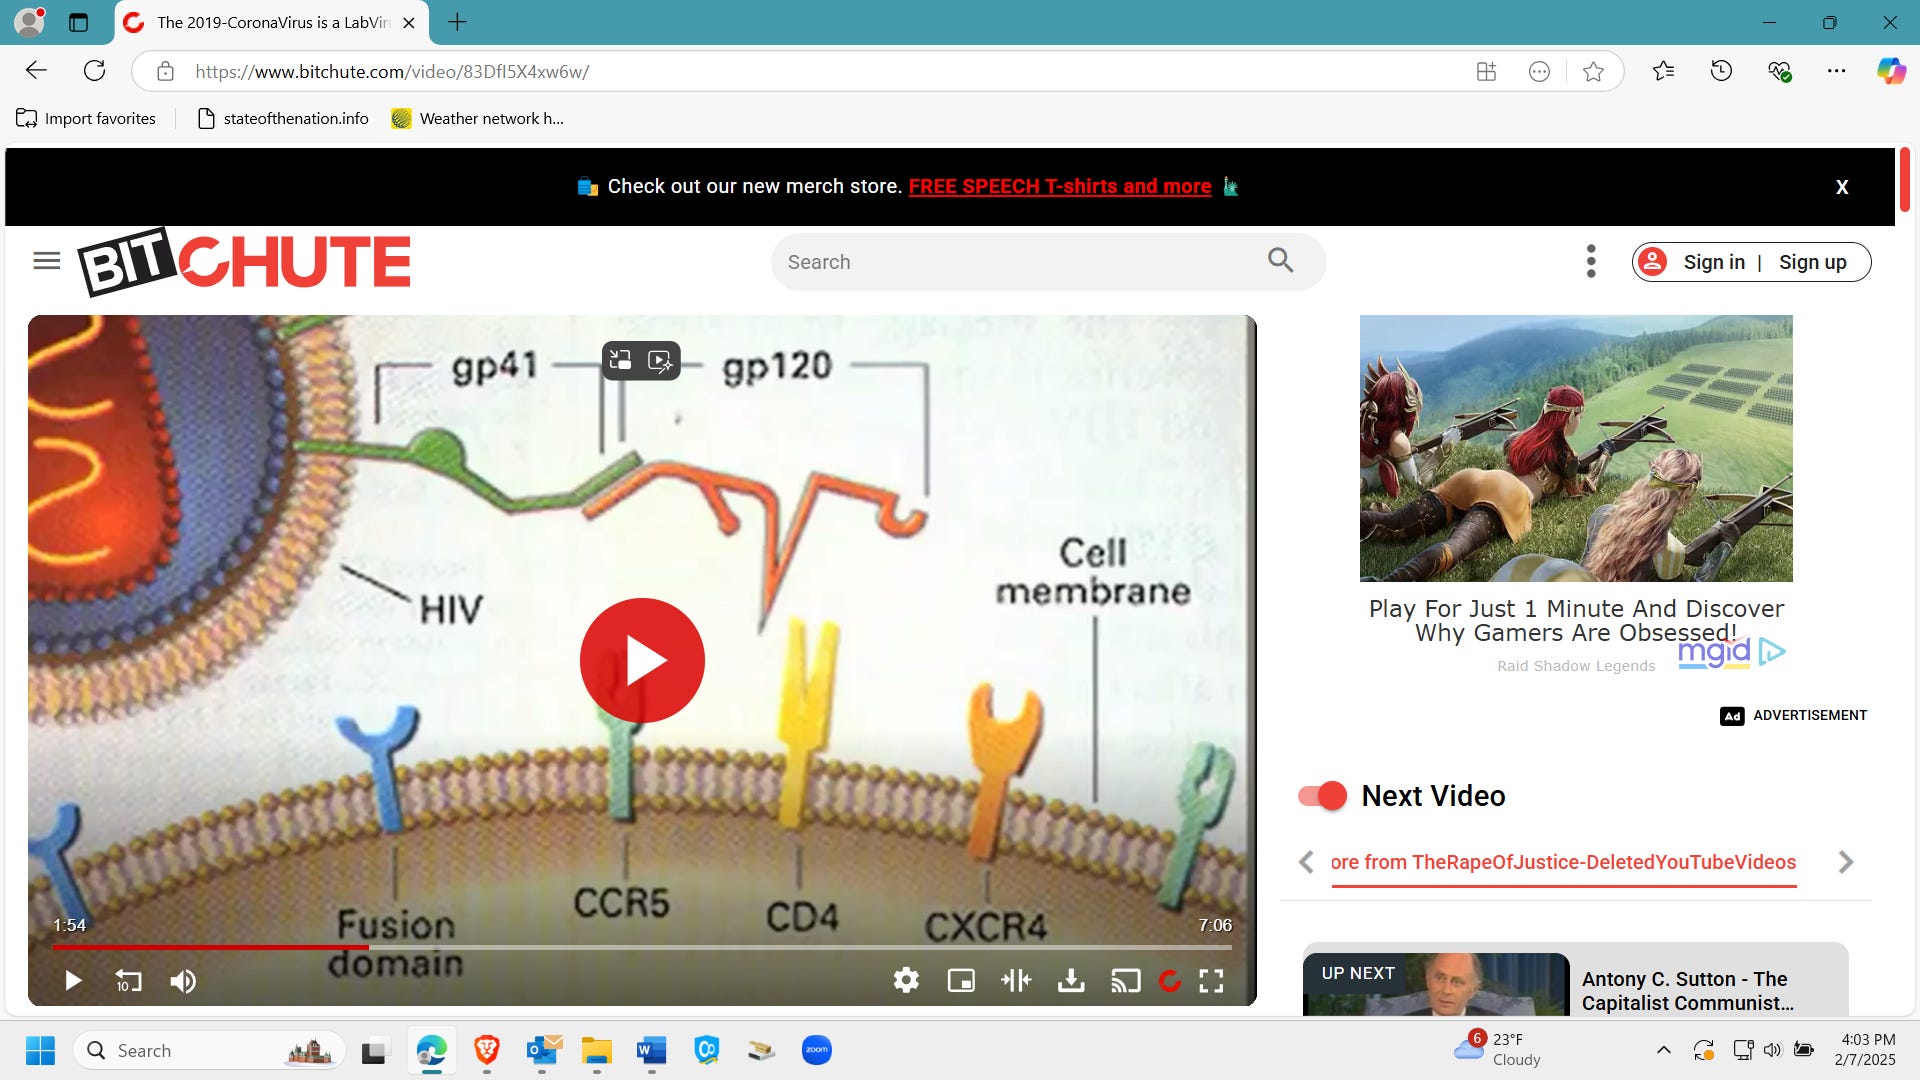This screenshot has width=1920, height=1080.
Task: Add this page to favorites star
Action: click(x=1594, y=71)
